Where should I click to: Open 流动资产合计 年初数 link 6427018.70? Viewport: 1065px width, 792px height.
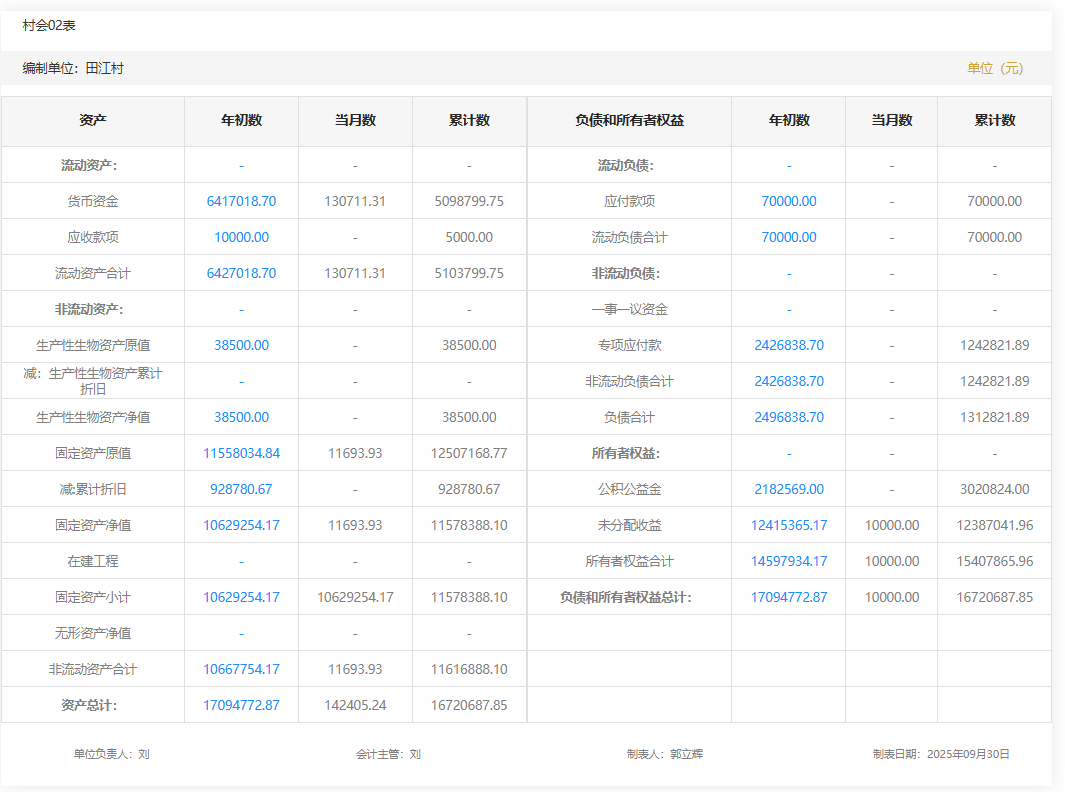(241, 273)
